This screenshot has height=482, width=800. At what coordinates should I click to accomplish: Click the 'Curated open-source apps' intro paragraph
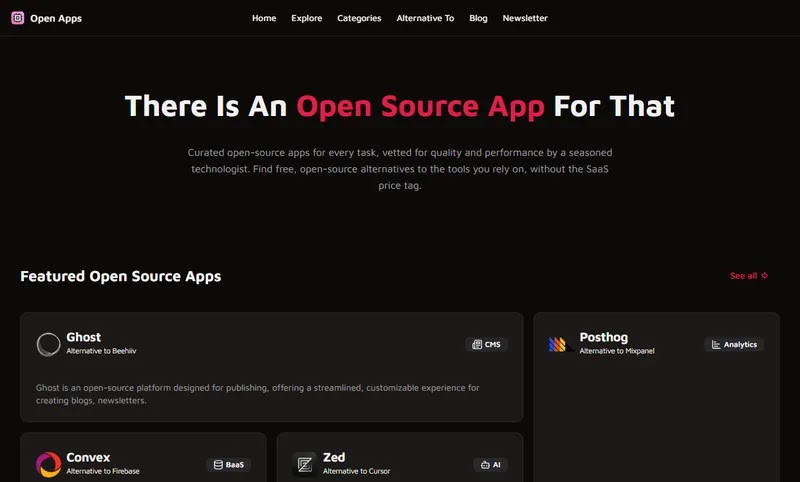coord(400,169)
